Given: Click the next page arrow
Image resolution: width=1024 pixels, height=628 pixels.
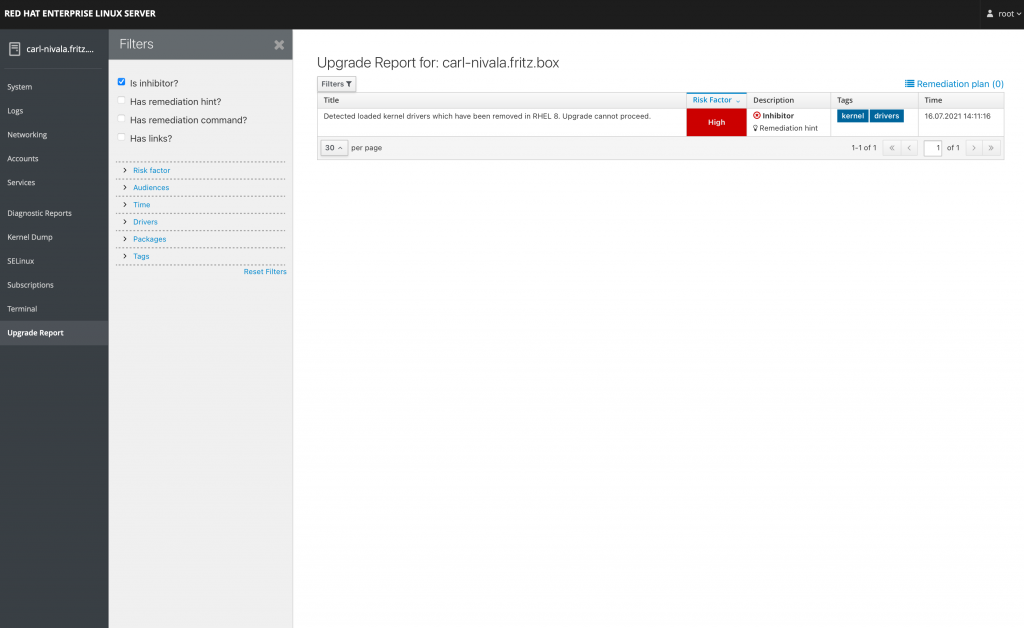Looking at the screenshot, I should 973,148.
